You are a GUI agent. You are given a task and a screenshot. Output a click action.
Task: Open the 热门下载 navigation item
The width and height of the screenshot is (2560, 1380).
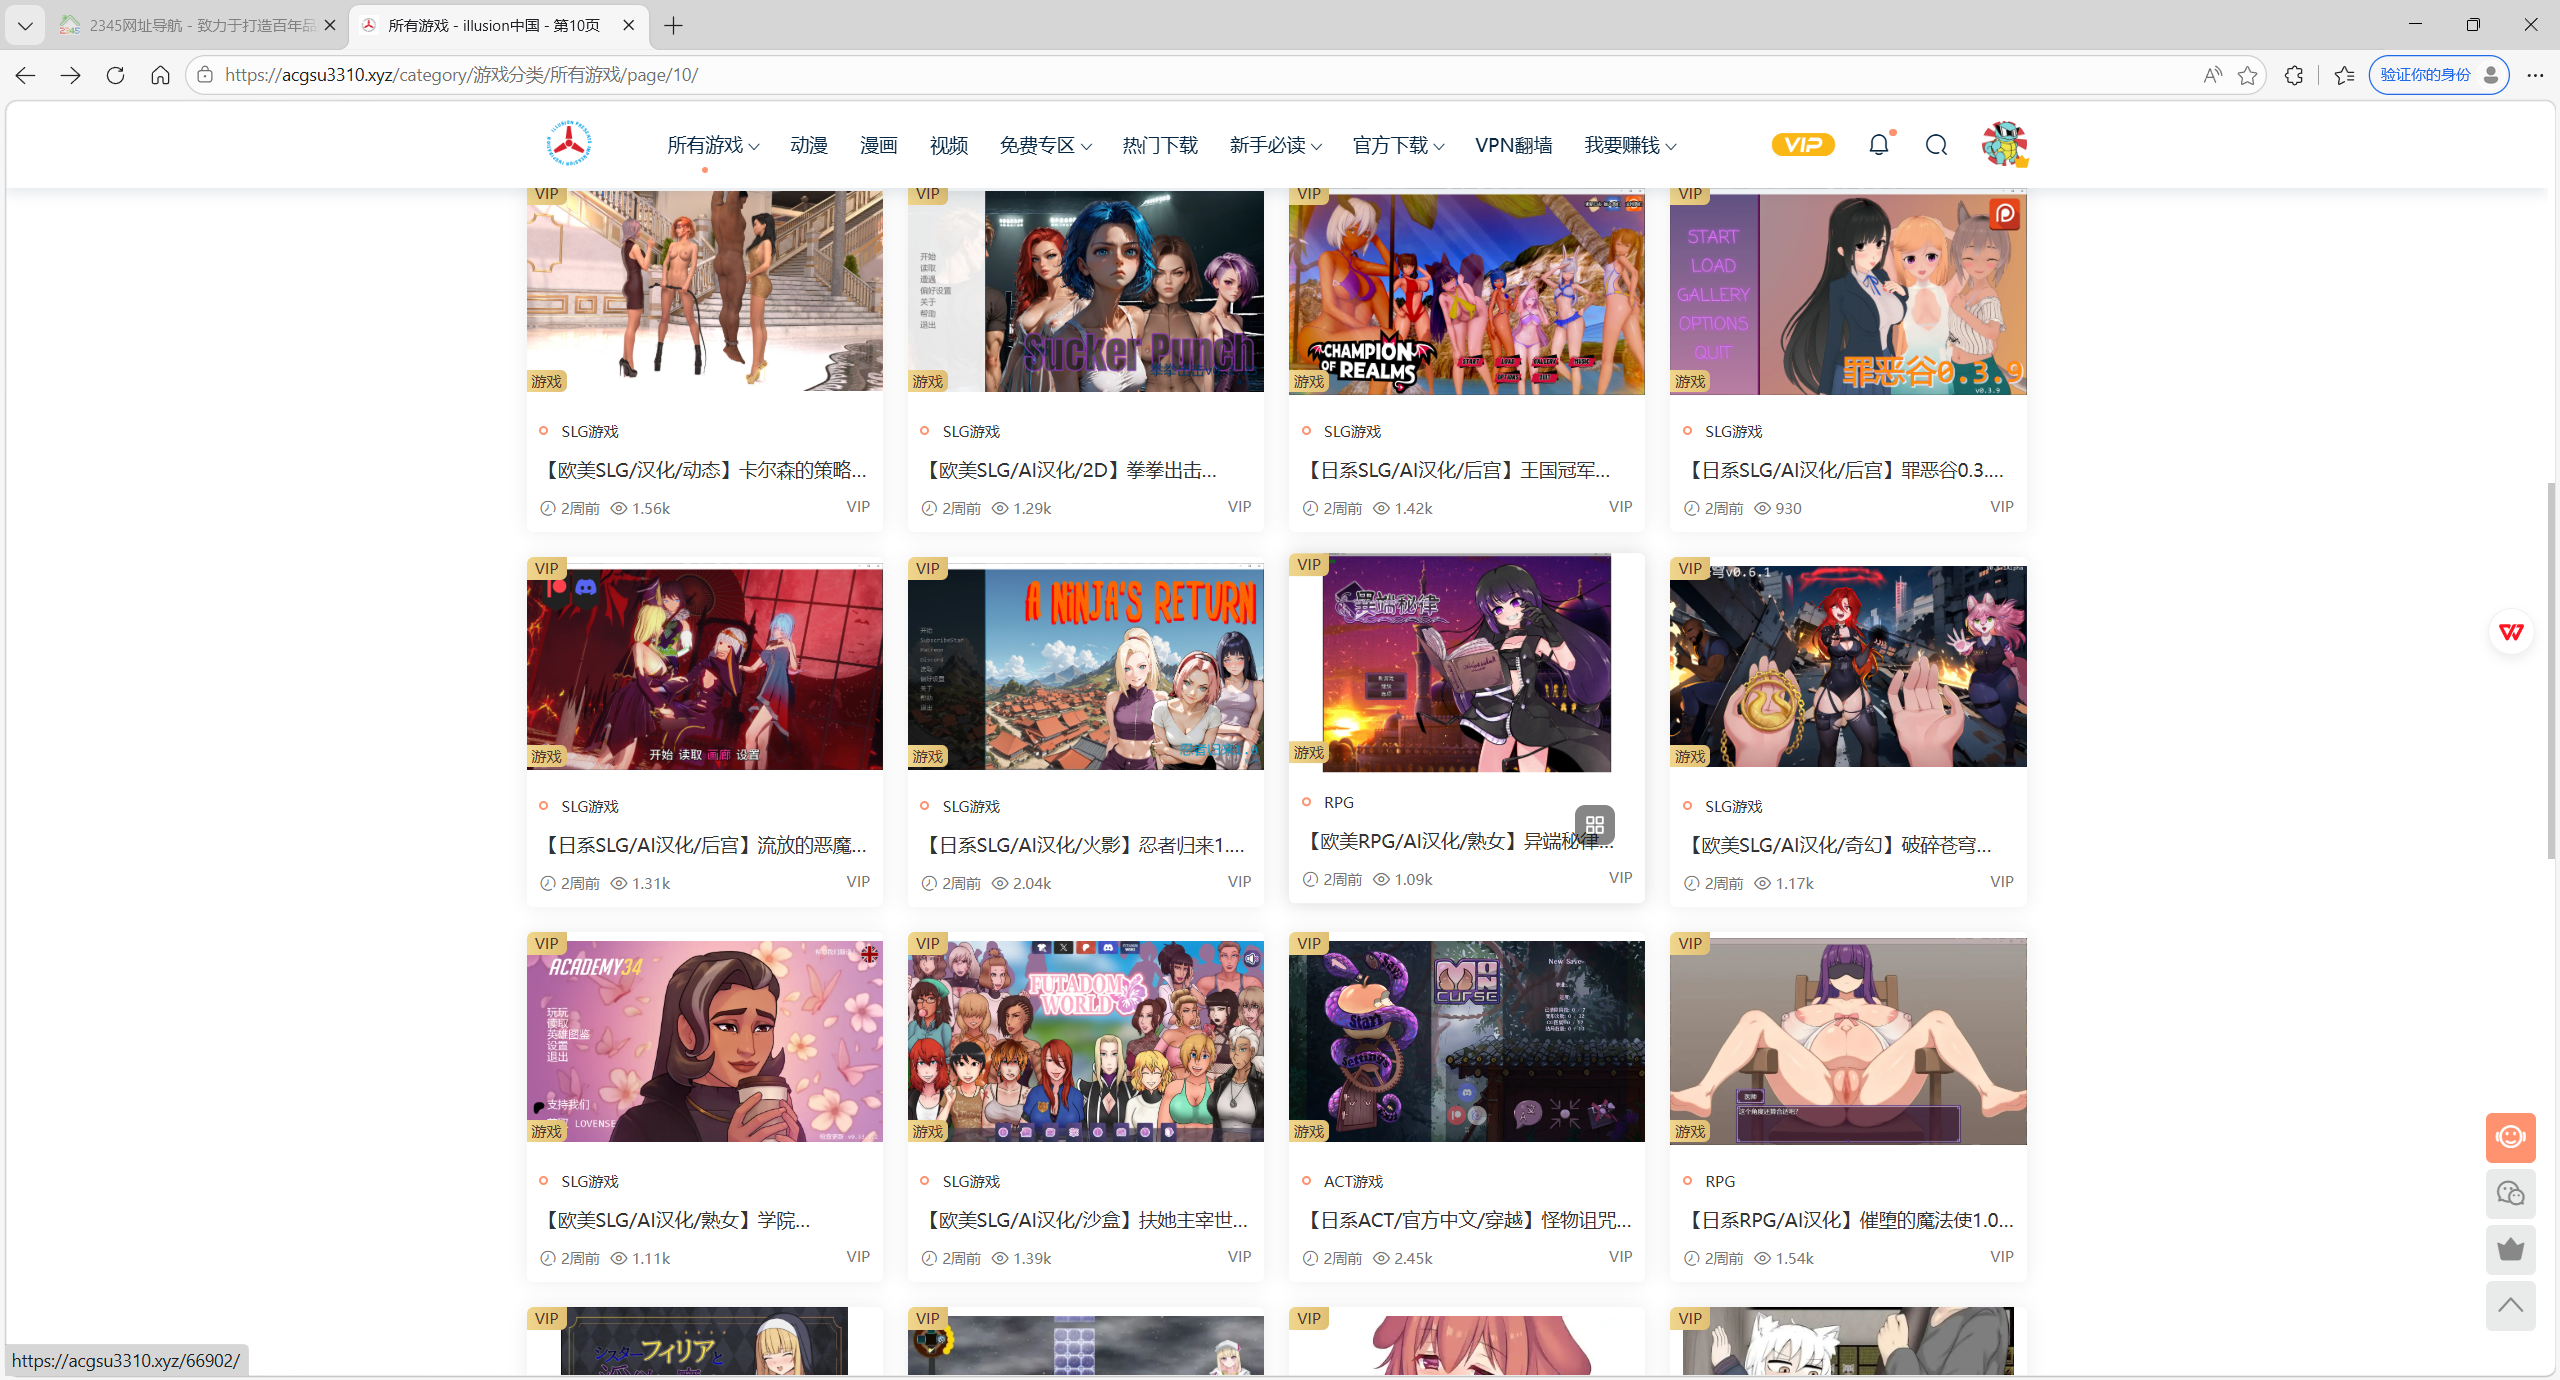1160,145
